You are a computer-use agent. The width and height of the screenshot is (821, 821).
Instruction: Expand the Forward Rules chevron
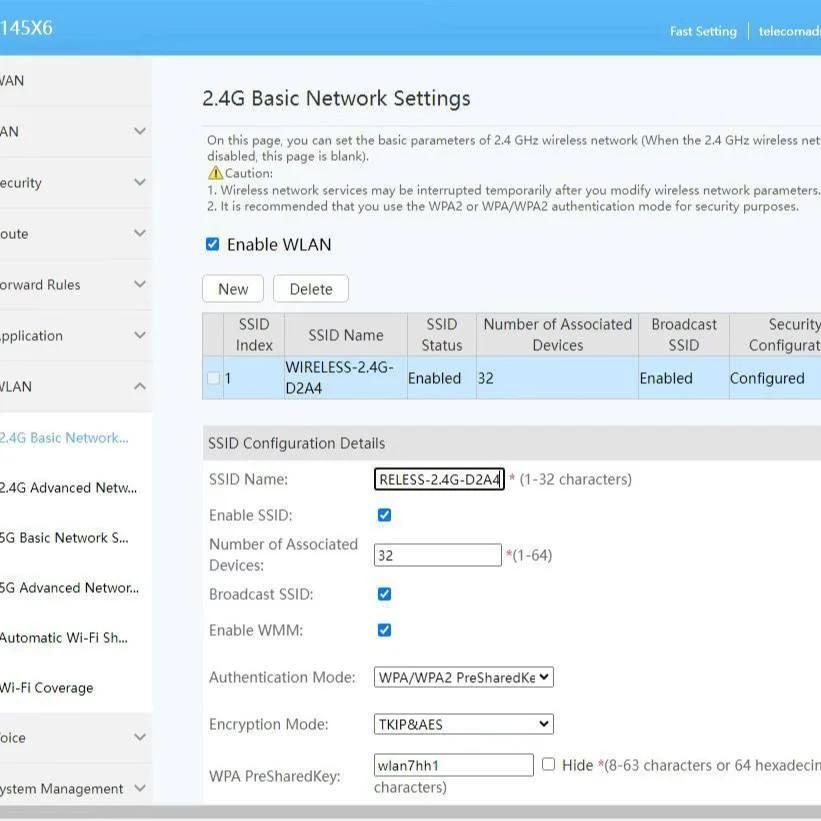pos(139,284)
